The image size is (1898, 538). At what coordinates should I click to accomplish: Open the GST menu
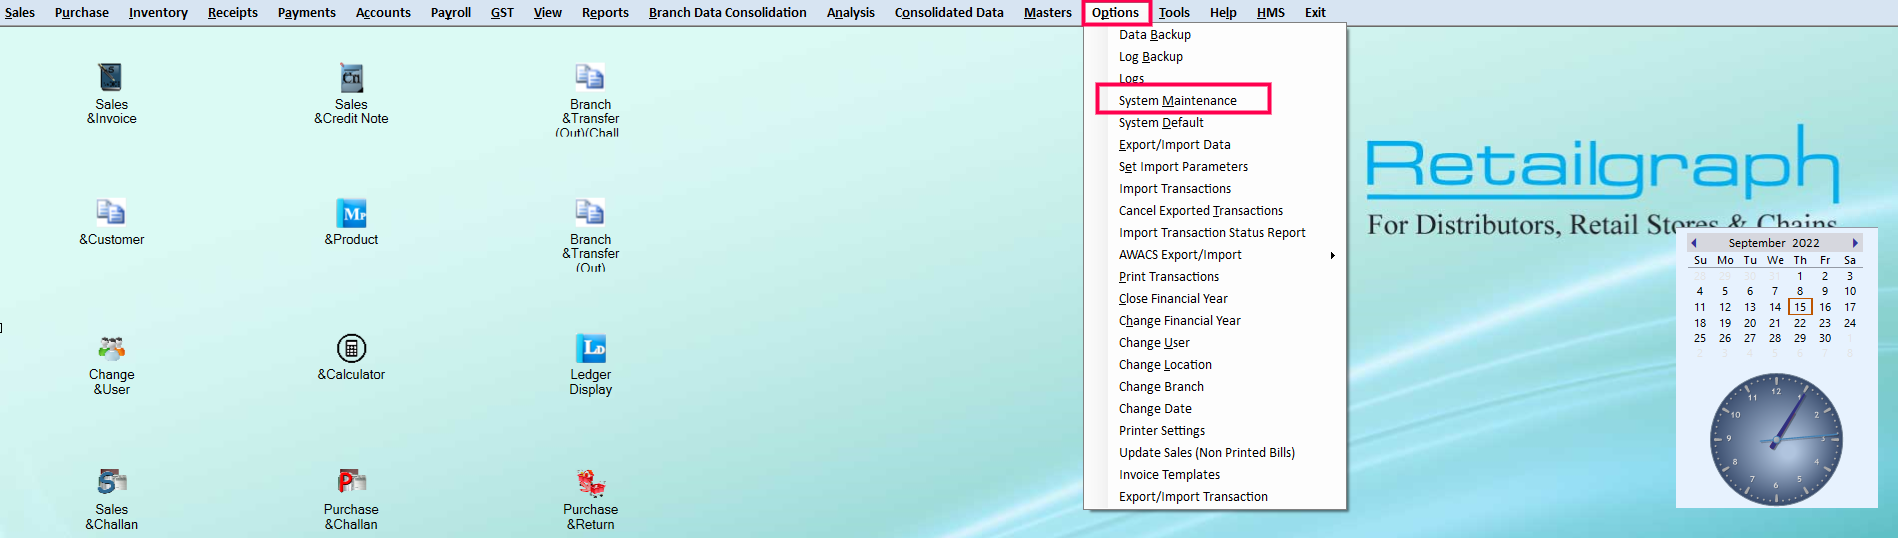pos(502,13)
